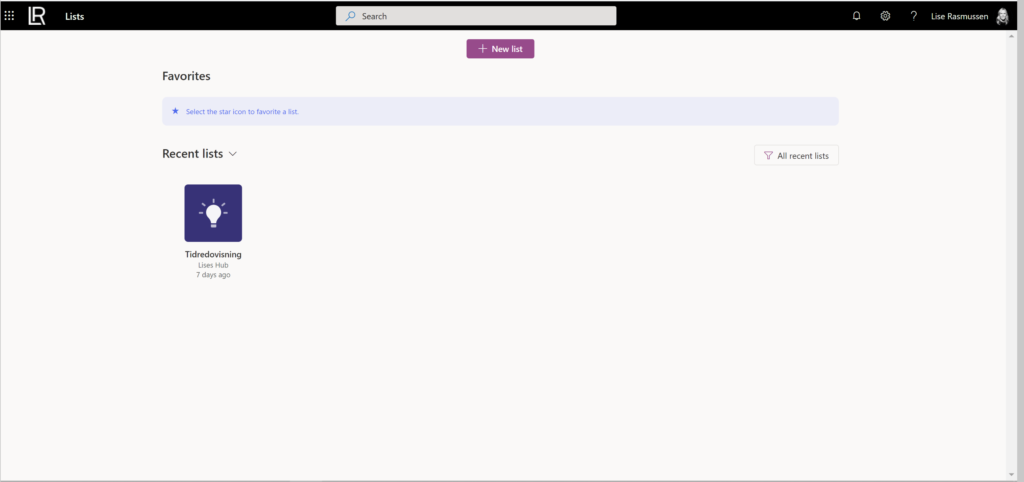Click the 7 days ago timestamp
Image resolution: width=1024 pixels, height=482 pixels.
213,275
